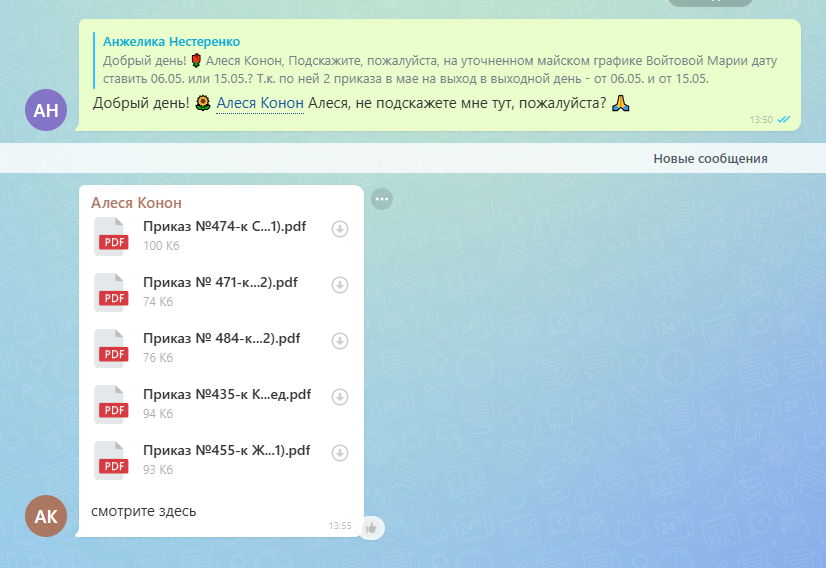Click the read double-check marks
This screenshot has height=568, width=826.
[784, 120]
